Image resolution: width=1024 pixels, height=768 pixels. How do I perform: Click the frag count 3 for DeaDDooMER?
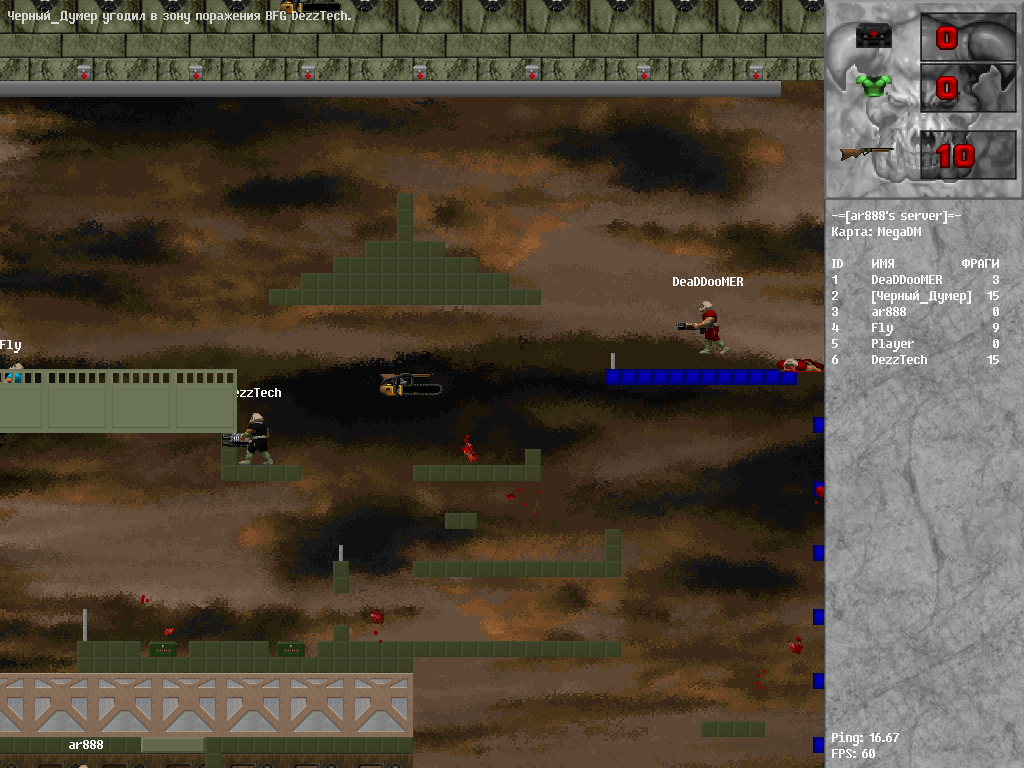click(995, 280)
